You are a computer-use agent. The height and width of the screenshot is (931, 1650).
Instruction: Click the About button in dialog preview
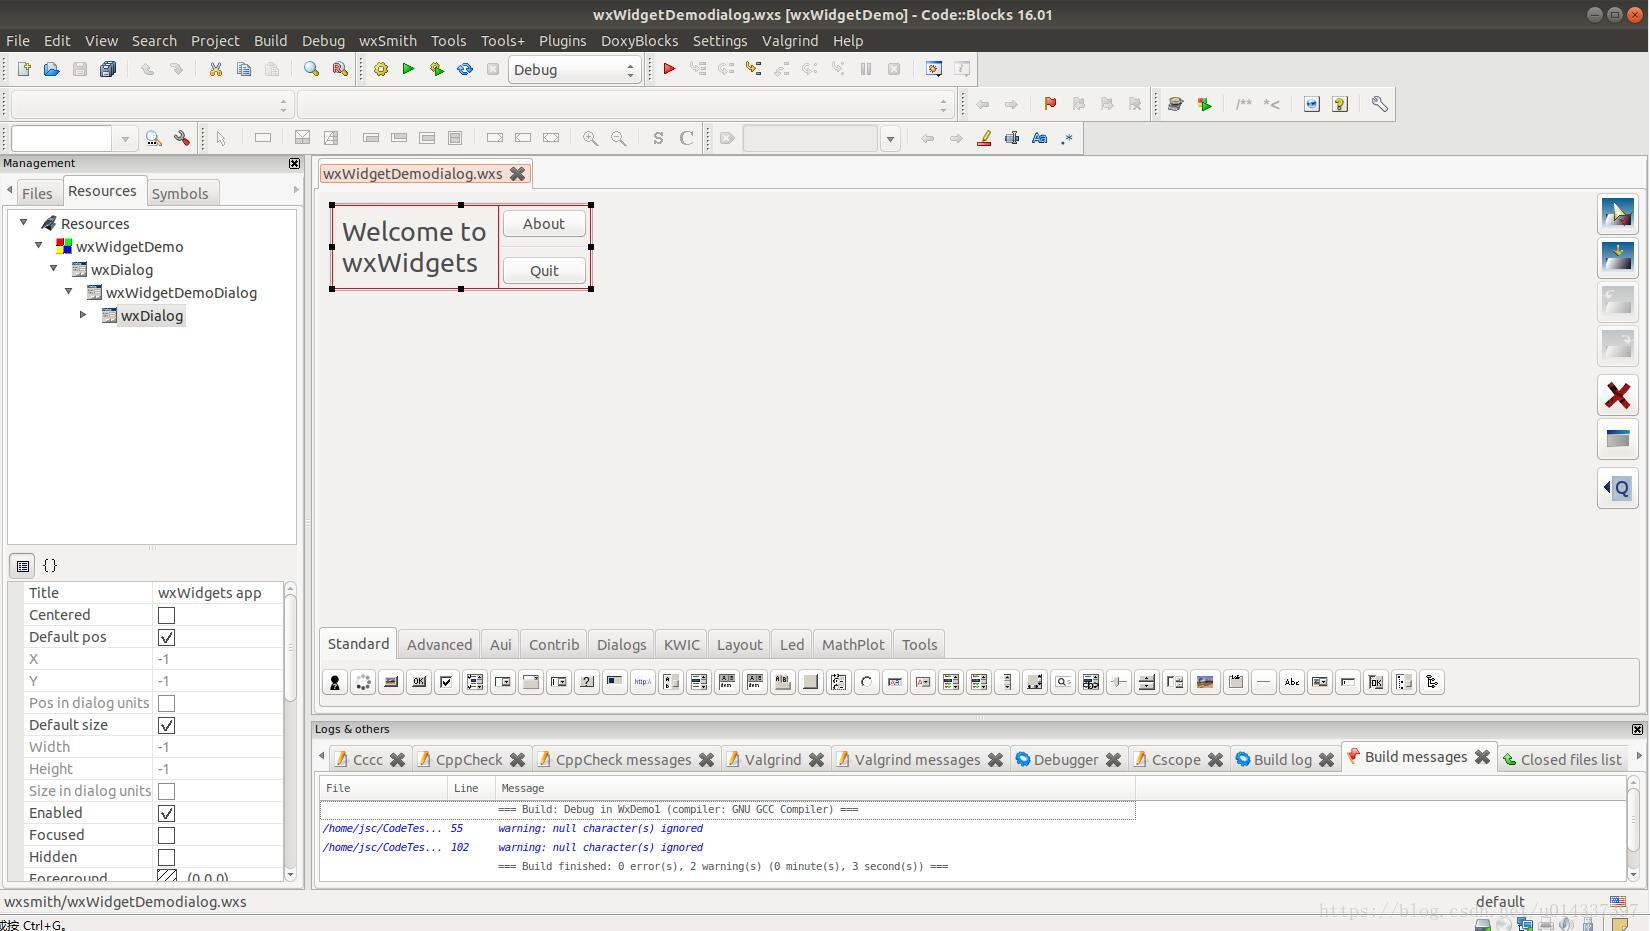pos(544,224)
